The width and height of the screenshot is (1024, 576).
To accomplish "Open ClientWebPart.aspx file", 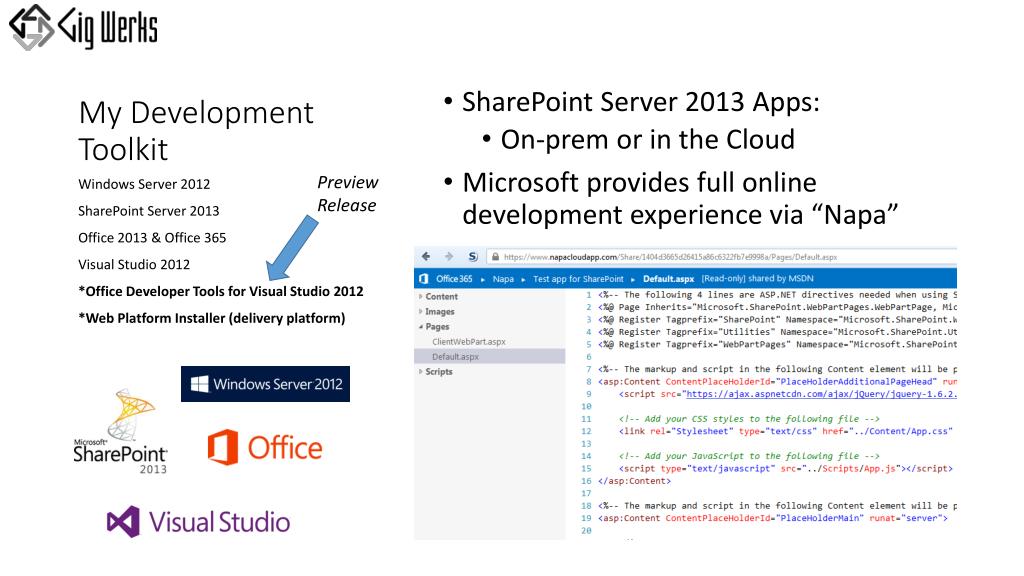I will (x=468, y=342).
